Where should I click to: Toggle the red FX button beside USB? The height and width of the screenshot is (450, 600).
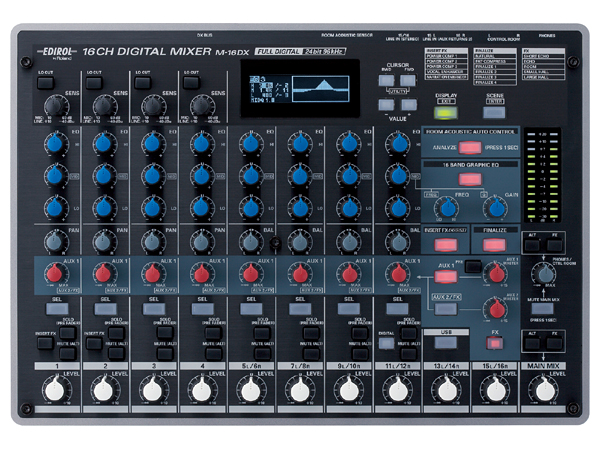[x=494, y=343]
